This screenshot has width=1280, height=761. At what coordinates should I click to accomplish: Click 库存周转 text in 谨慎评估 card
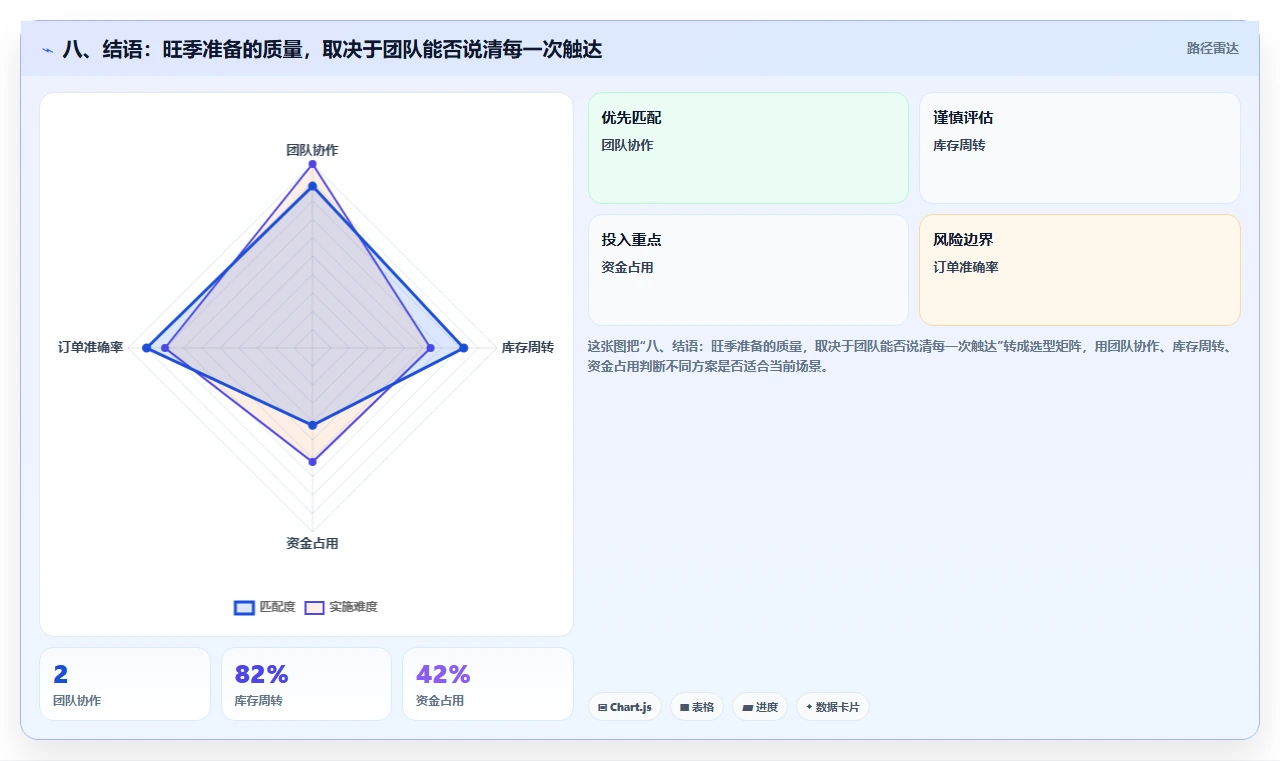tap(959, 145)
